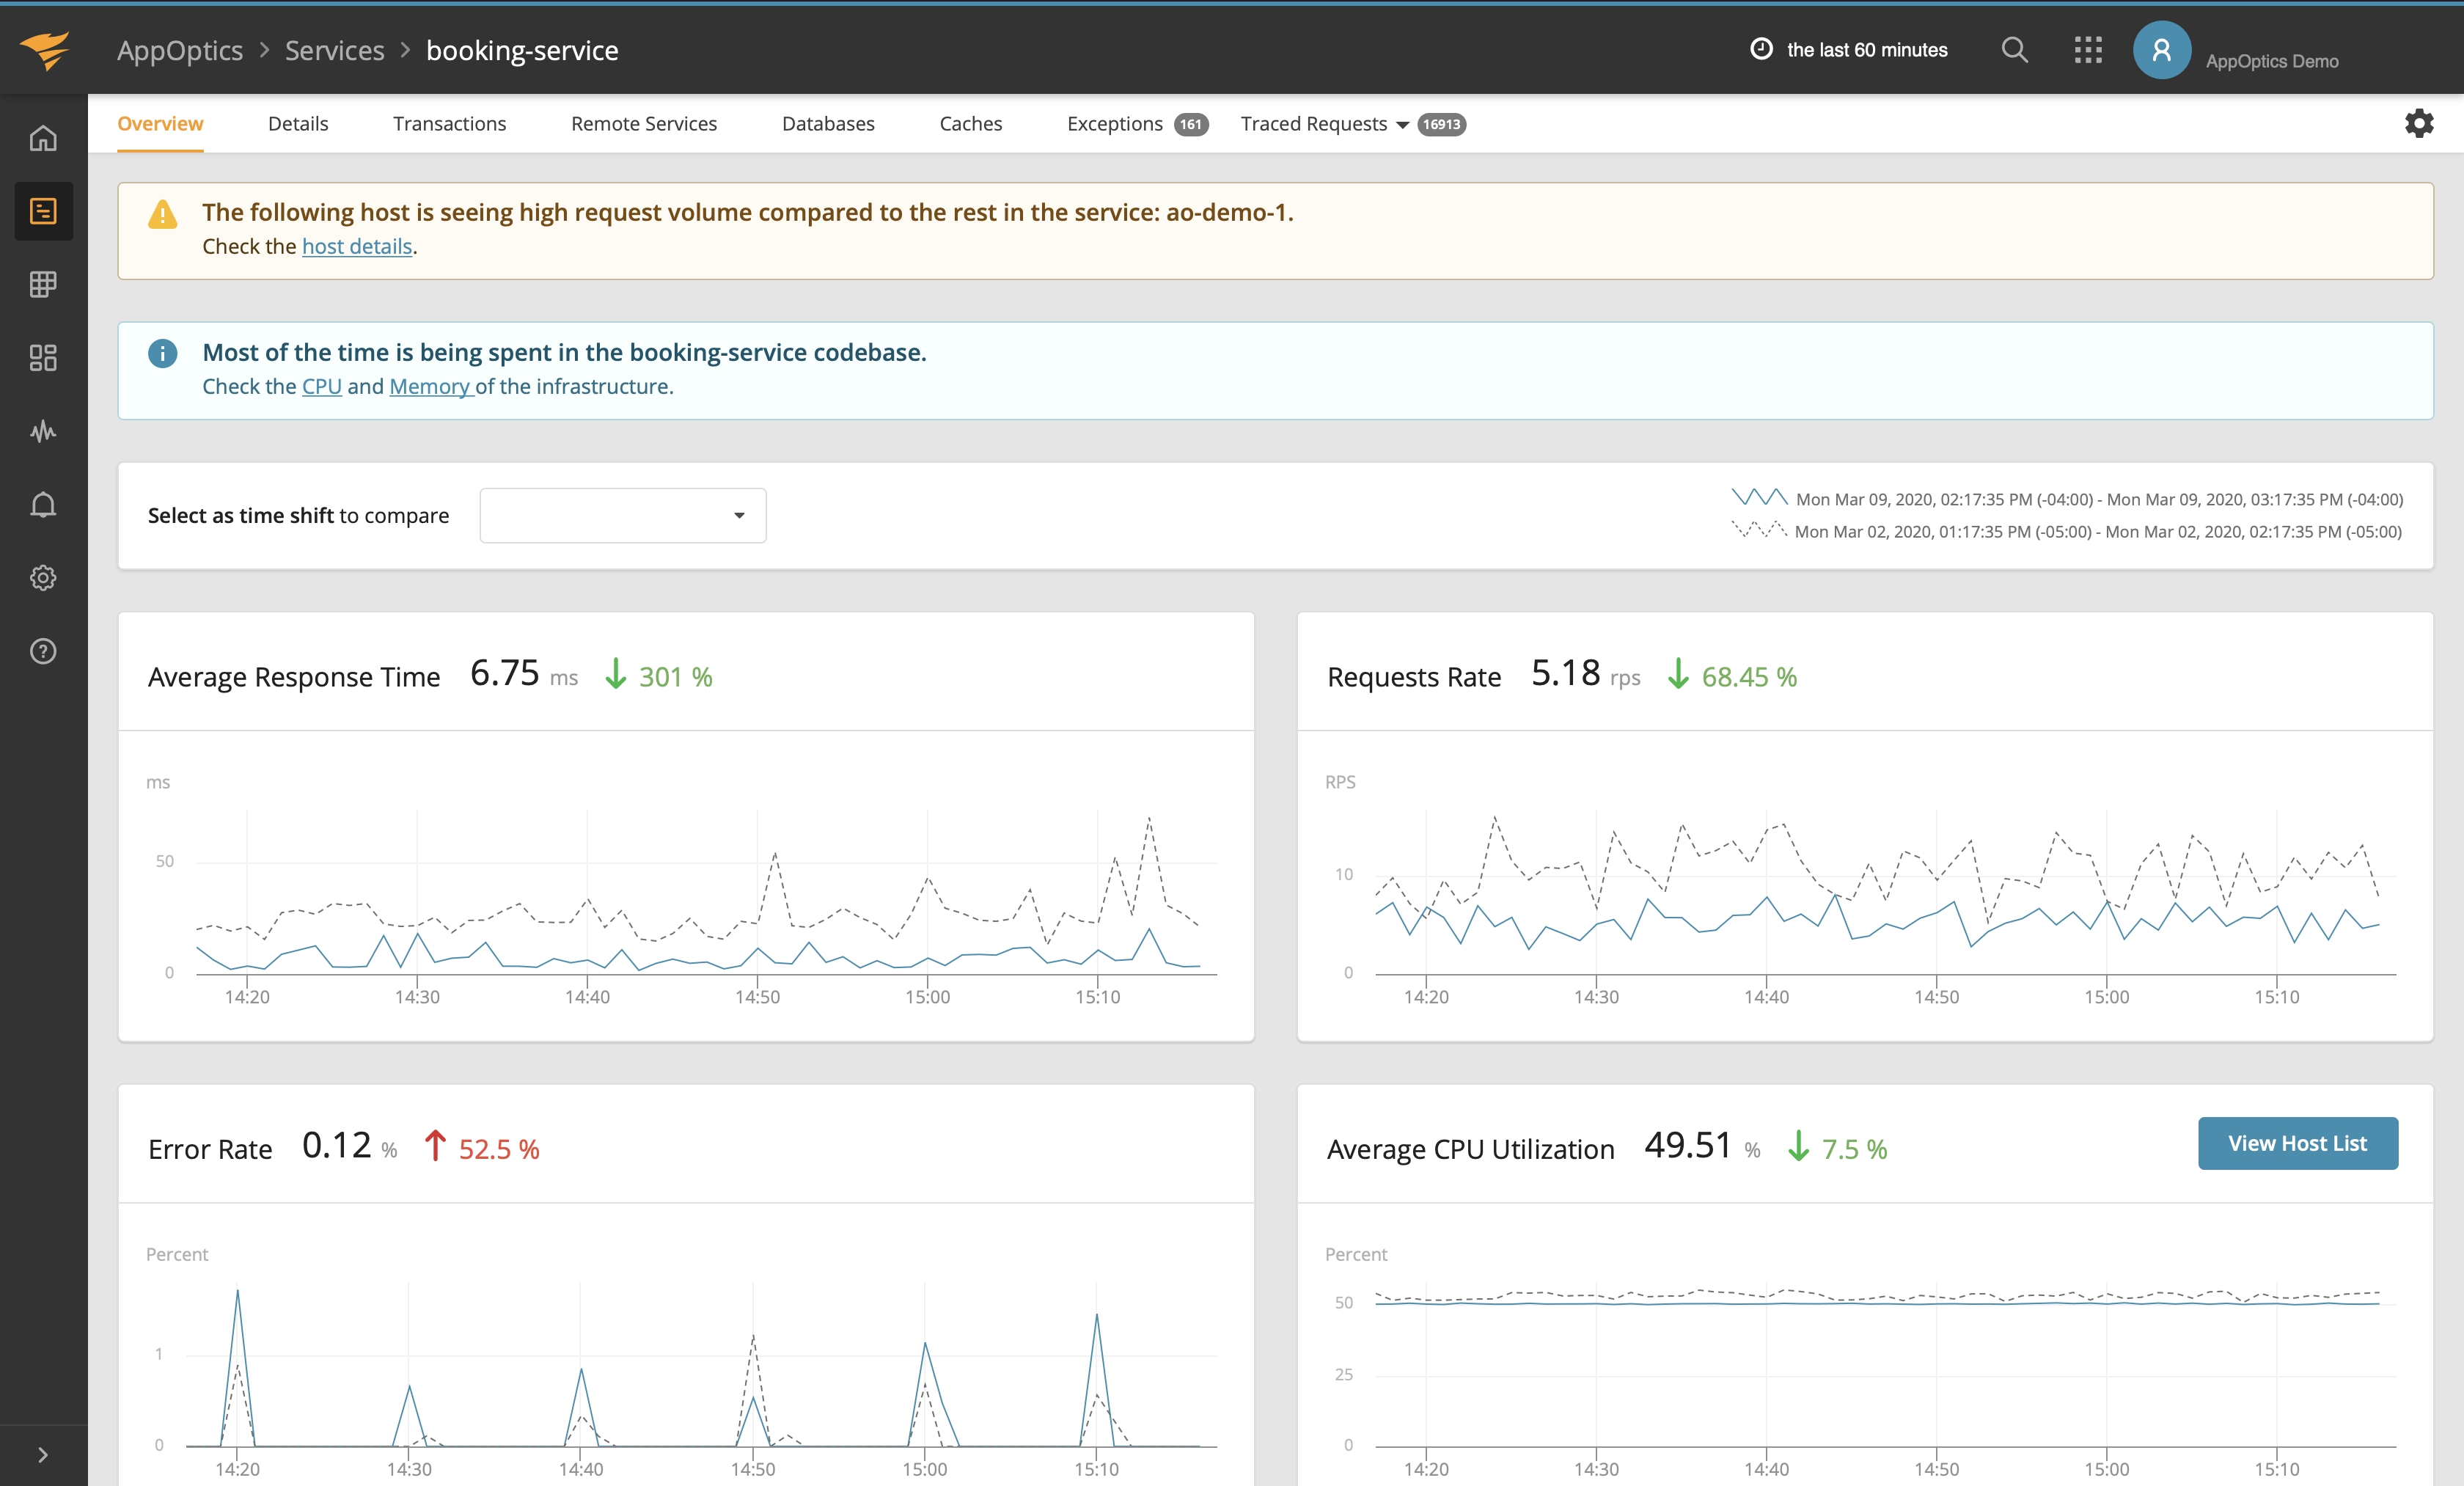The height and width of the screenshot is (1486, 2464).
Task: Select the Overview tab
Action: pos(160,123)
